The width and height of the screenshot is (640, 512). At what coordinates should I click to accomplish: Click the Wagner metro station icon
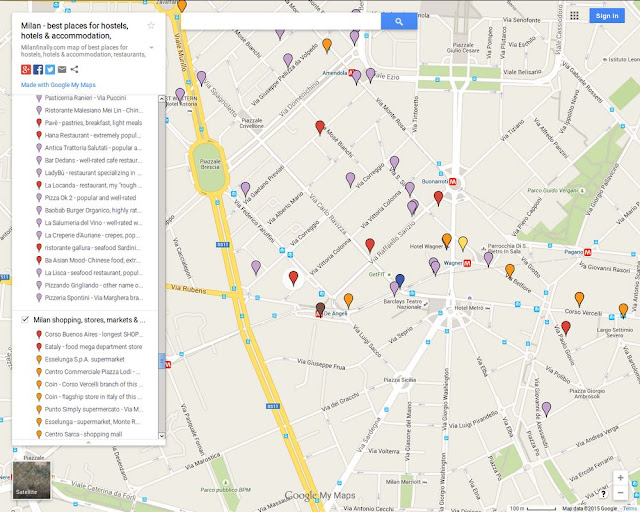[x=467, y=263]
